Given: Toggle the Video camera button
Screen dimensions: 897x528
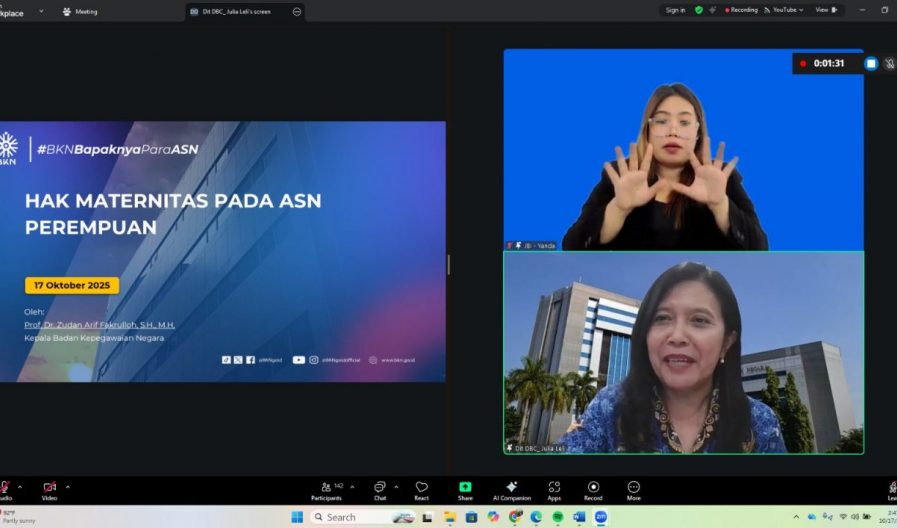Looking at the screenshot, I should (x=49, y=488).
